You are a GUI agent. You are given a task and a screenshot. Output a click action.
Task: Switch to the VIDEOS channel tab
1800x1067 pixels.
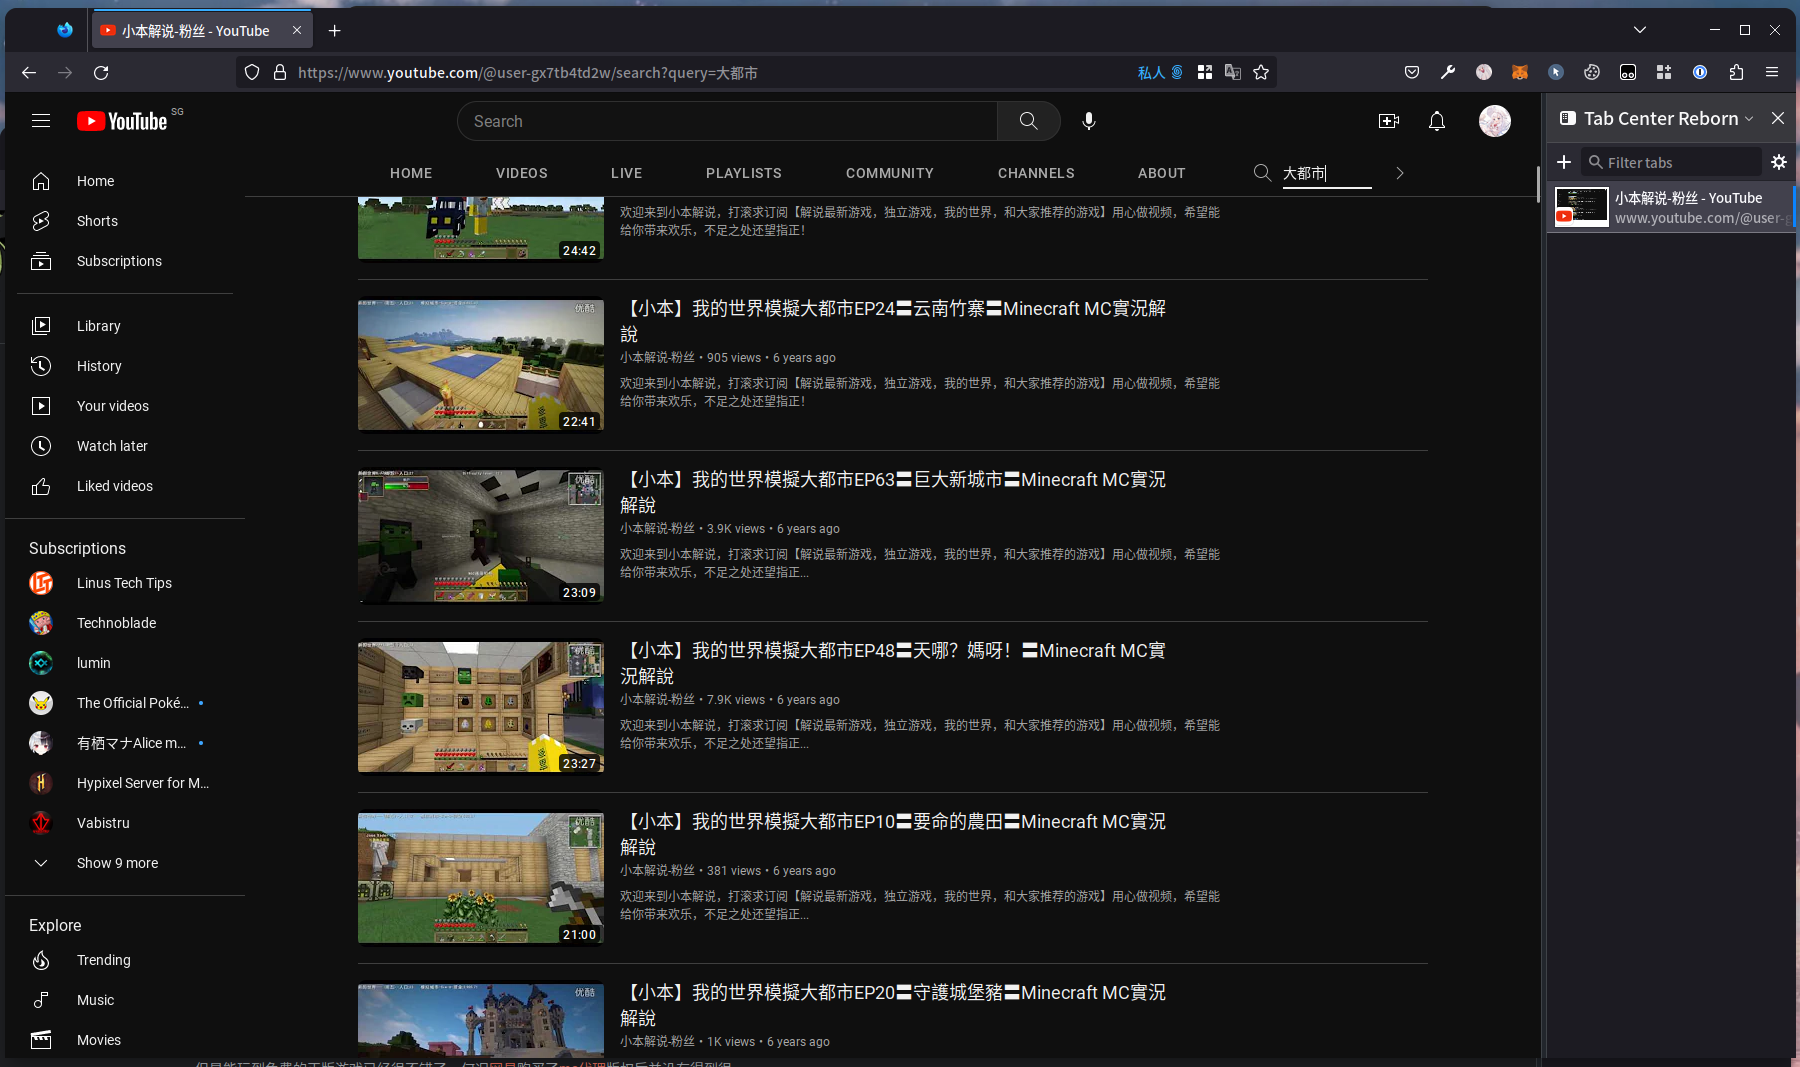pos(522,173)
